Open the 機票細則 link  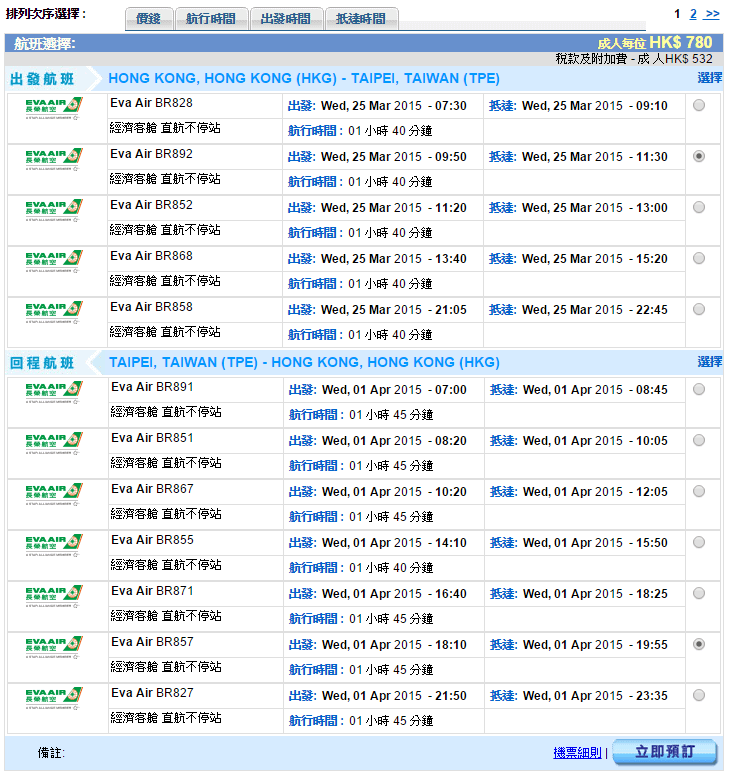point(576,752)
